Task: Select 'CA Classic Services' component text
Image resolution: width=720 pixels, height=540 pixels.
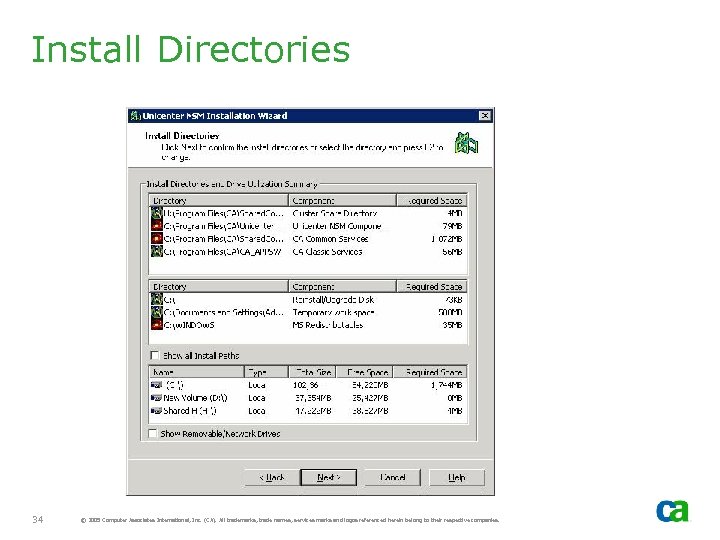Action: point(327,252)
